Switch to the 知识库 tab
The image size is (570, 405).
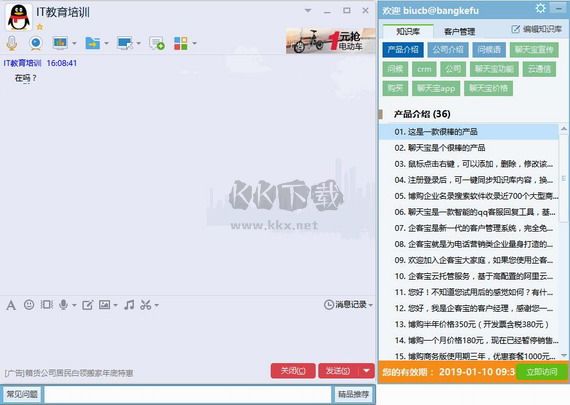tap(408, 31)
